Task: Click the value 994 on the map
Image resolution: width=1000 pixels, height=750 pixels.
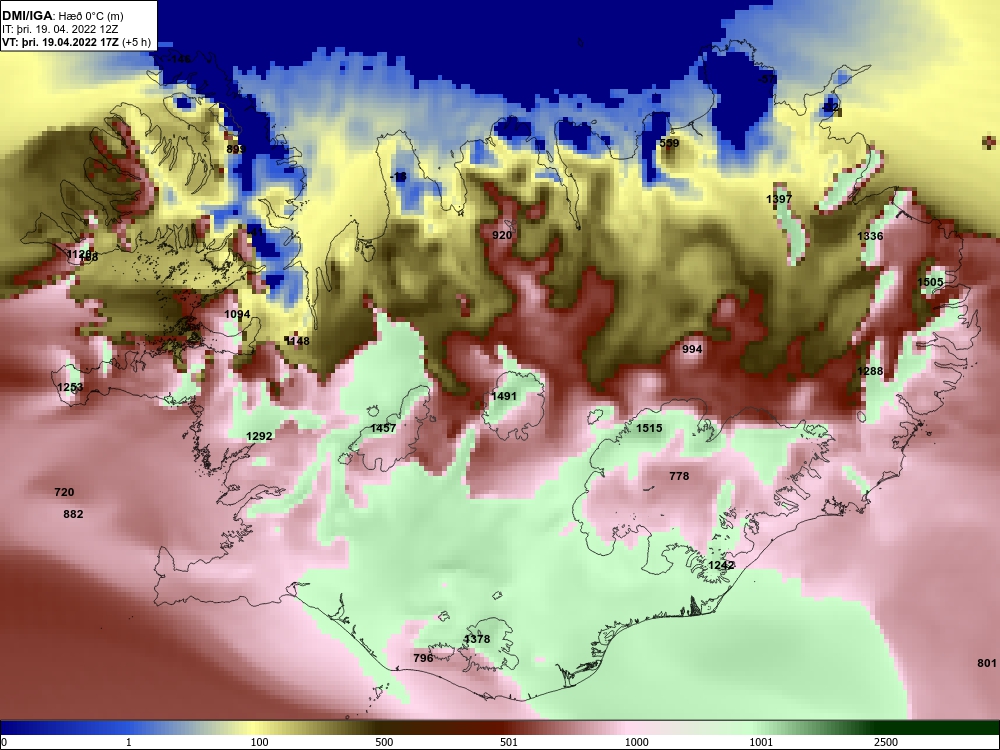Action: click(692, 349)
